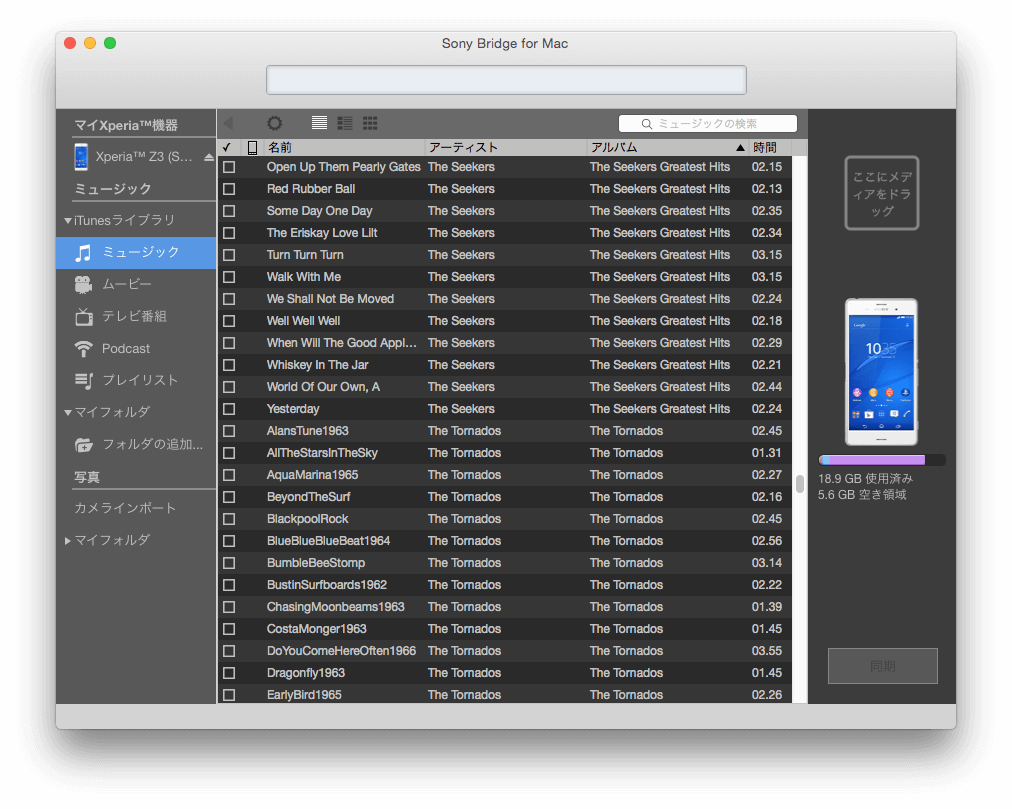The width and height of the screenshot is (1012, 809).
Task: Check the box for Dragonfly1963
Action: [x=229, y=673]
